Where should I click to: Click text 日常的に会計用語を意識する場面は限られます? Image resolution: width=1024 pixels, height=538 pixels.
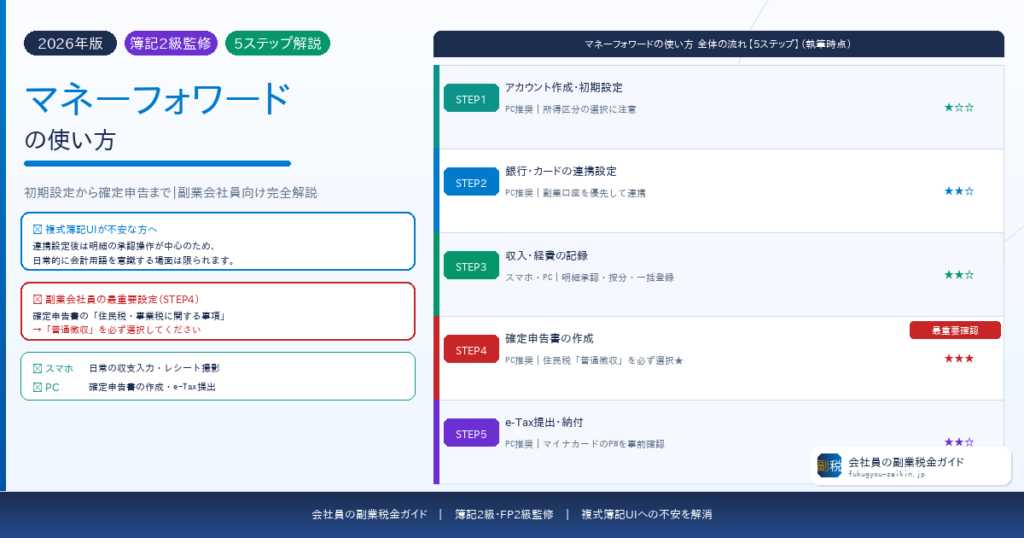point(133,260)
